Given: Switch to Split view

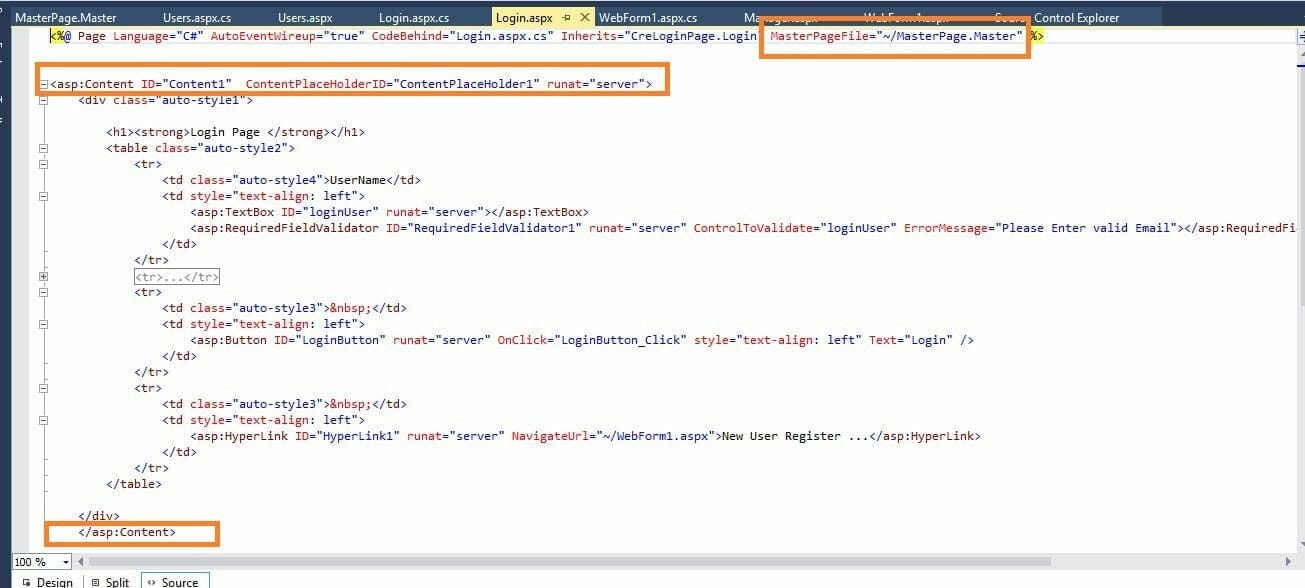Looking at the screenshot, I should pos(110,581).
